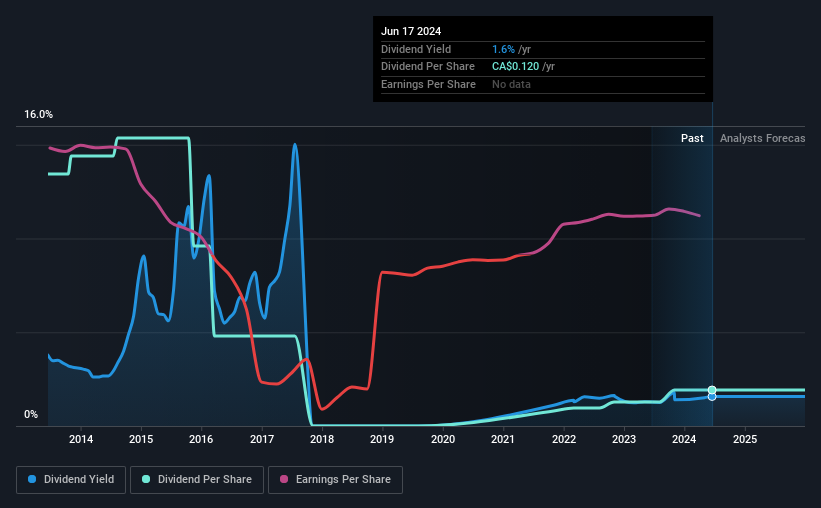Viewport: 821px width, 508px height.
Task: Click the pink Earnings Per Share legend dot
Action: click(x=284, y=479)
